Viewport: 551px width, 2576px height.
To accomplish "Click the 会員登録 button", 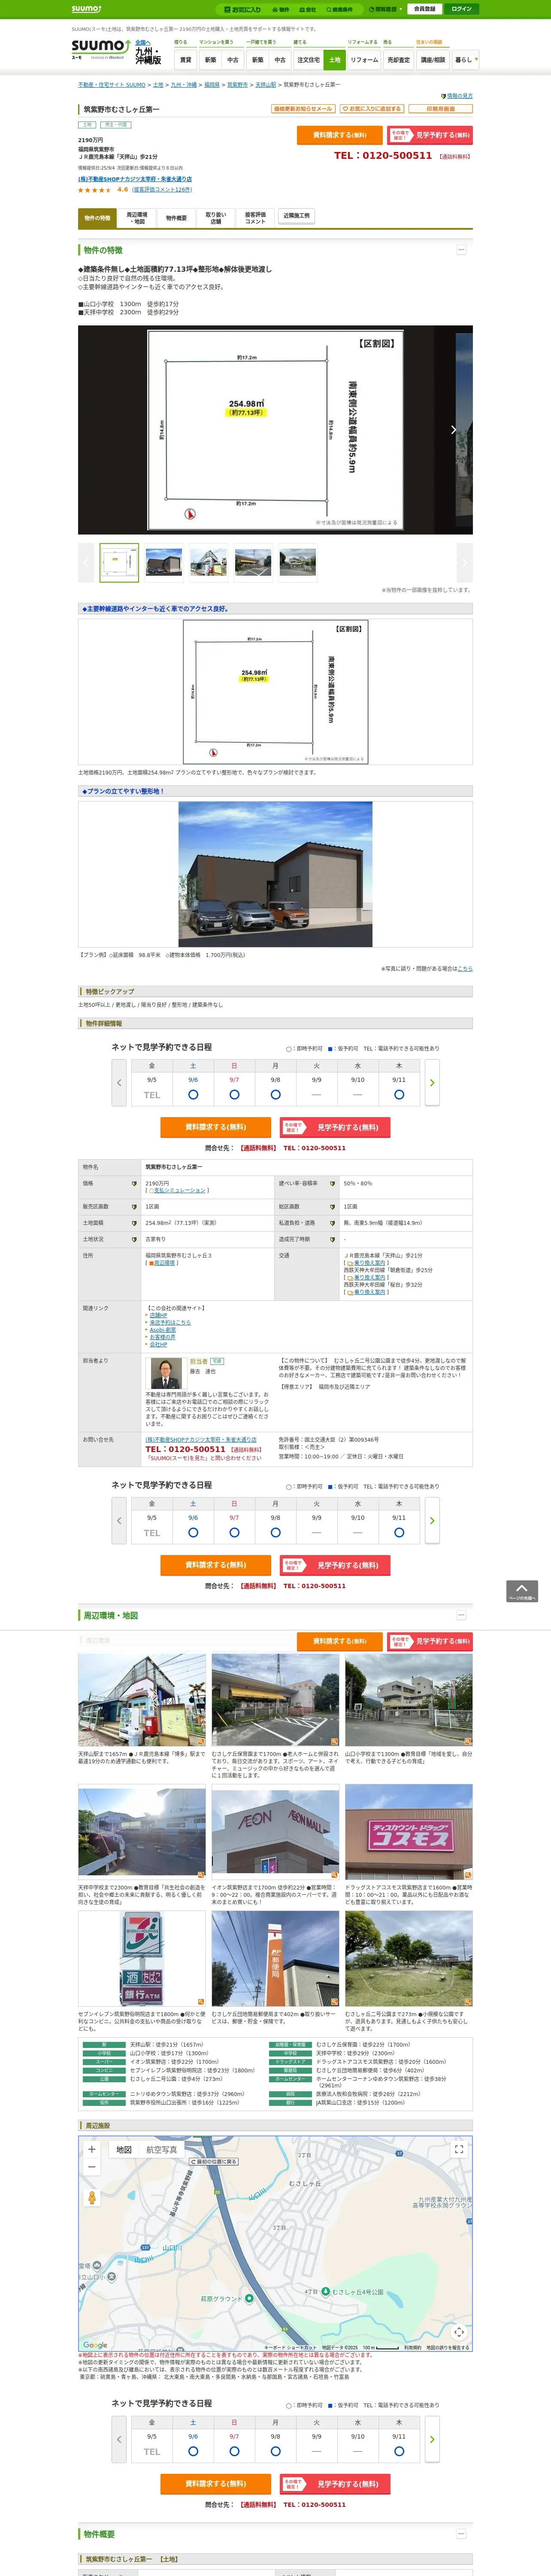I will pyautogui.click(x=424, y=9).
